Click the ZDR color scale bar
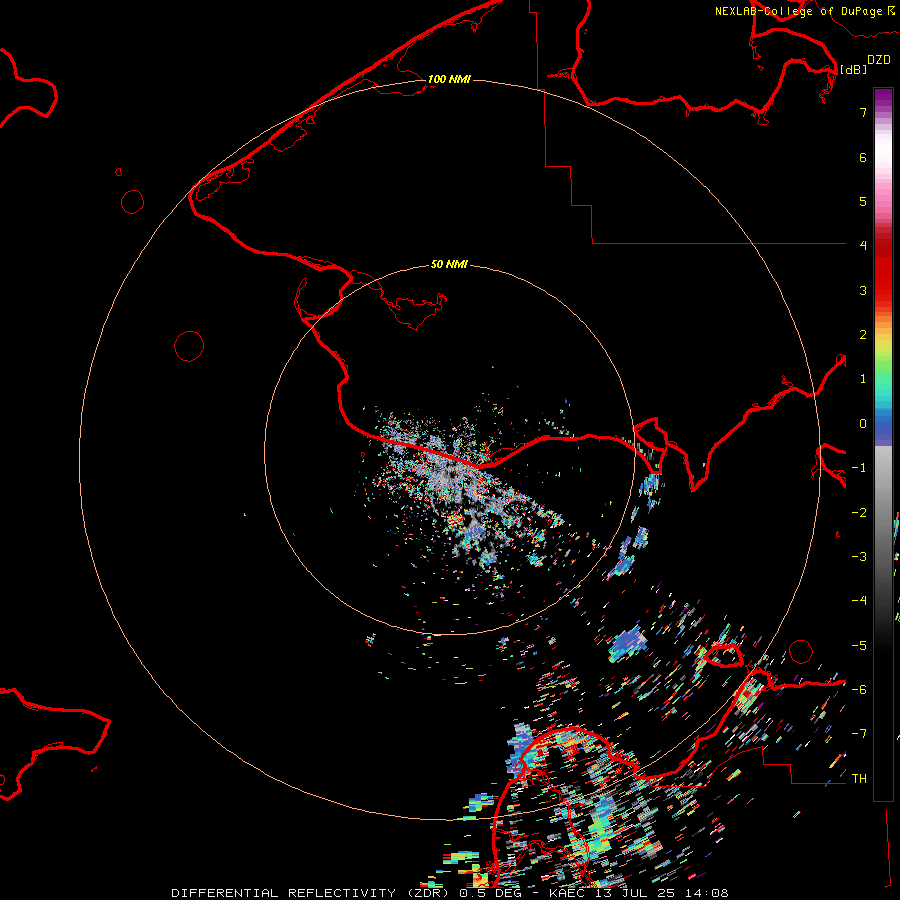Image resolution: width=900 pixels, height=900 pixels. click(x=883, y=444)
